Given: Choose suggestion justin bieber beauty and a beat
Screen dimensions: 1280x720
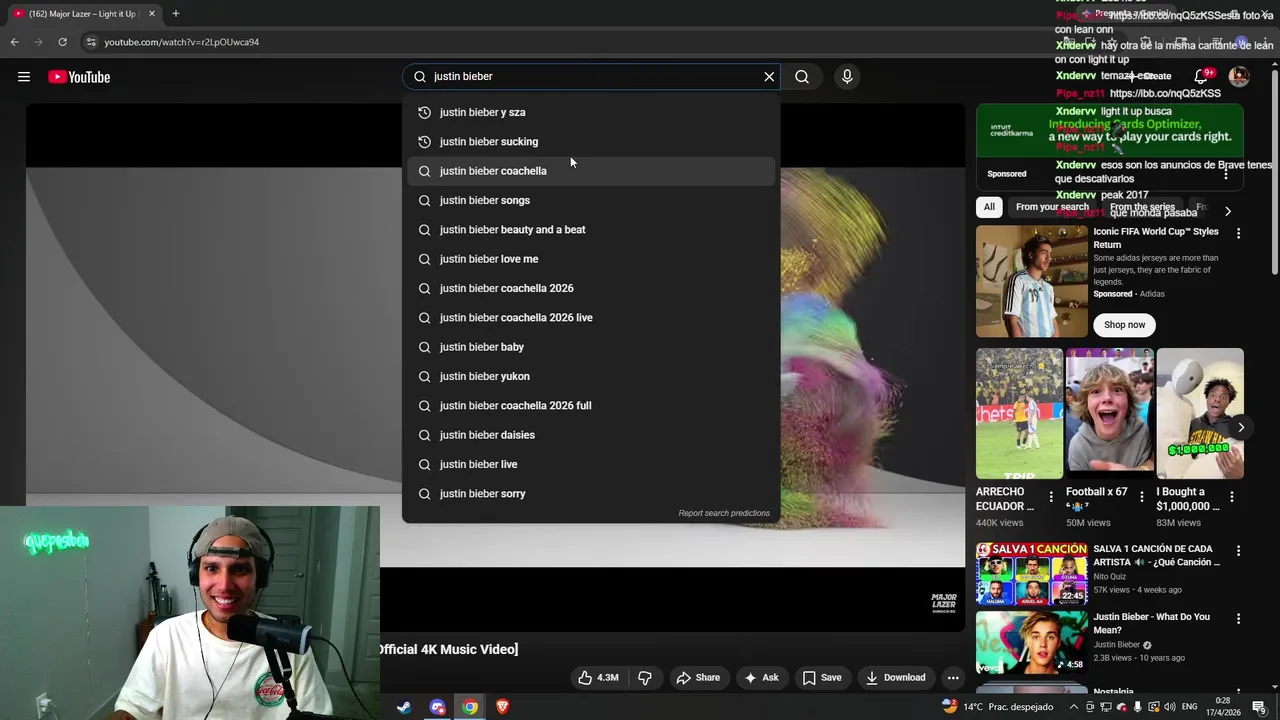Looking at the screenshot, I should 591,230.
